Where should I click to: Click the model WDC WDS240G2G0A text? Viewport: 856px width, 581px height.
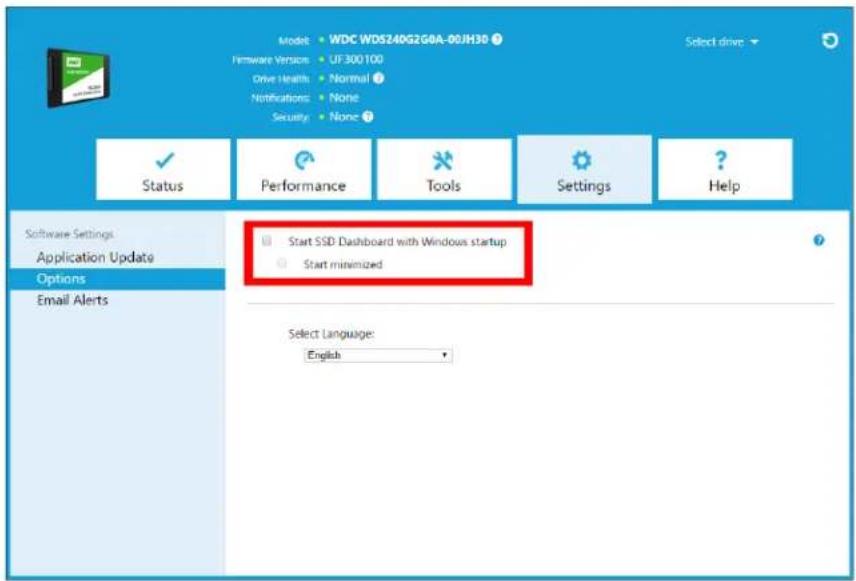408,39
